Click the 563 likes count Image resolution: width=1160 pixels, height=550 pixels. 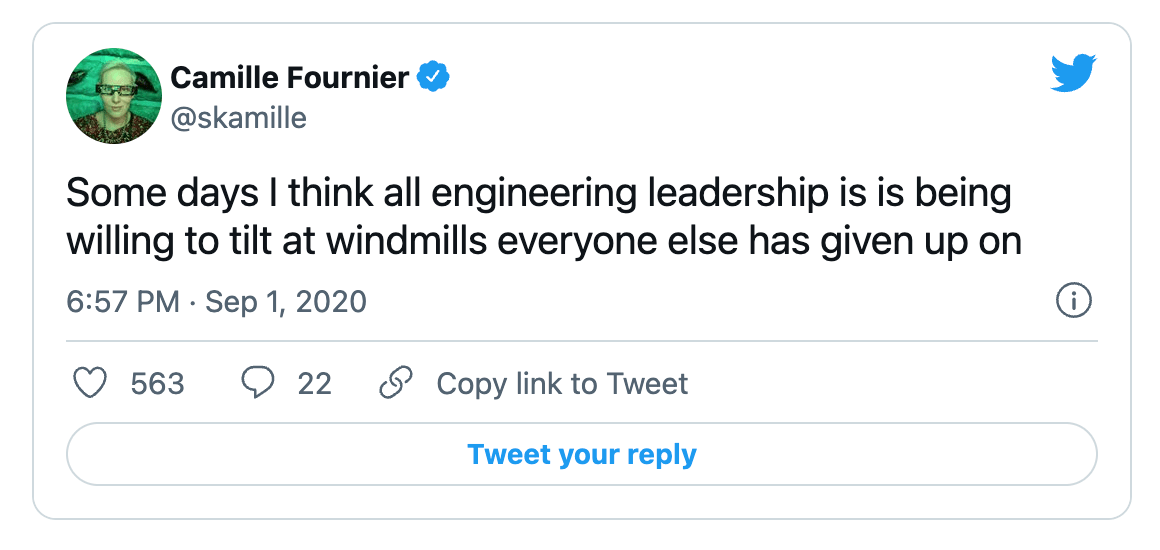point(158,383)
